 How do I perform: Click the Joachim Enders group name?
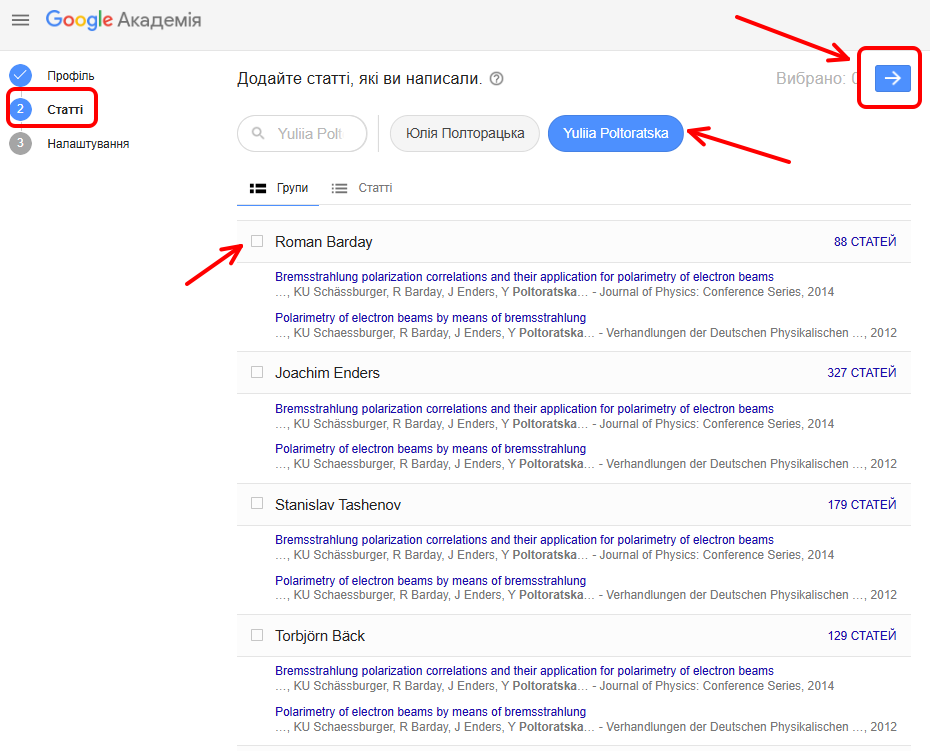[327, 373]
